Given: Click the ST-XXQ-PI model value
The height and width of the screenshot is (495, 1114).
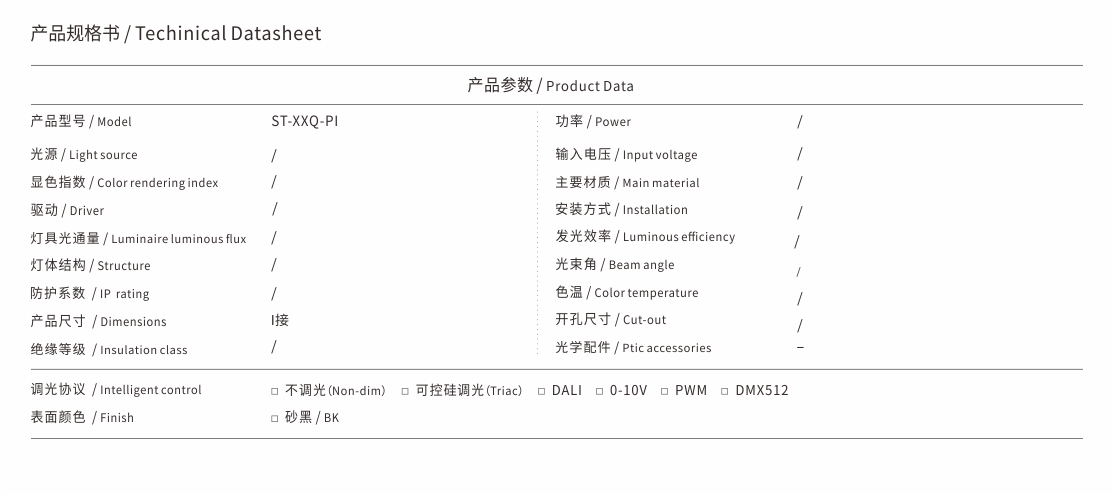Looking at the screenshot, I should click(305, 121).
